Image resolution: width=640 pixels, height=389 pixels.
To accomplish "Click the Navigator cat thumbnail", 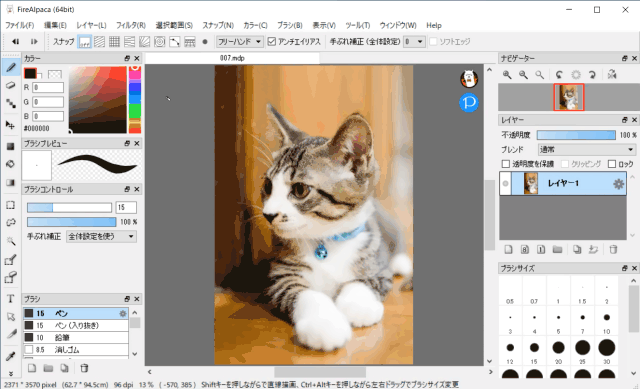I will tap(569, 97).
